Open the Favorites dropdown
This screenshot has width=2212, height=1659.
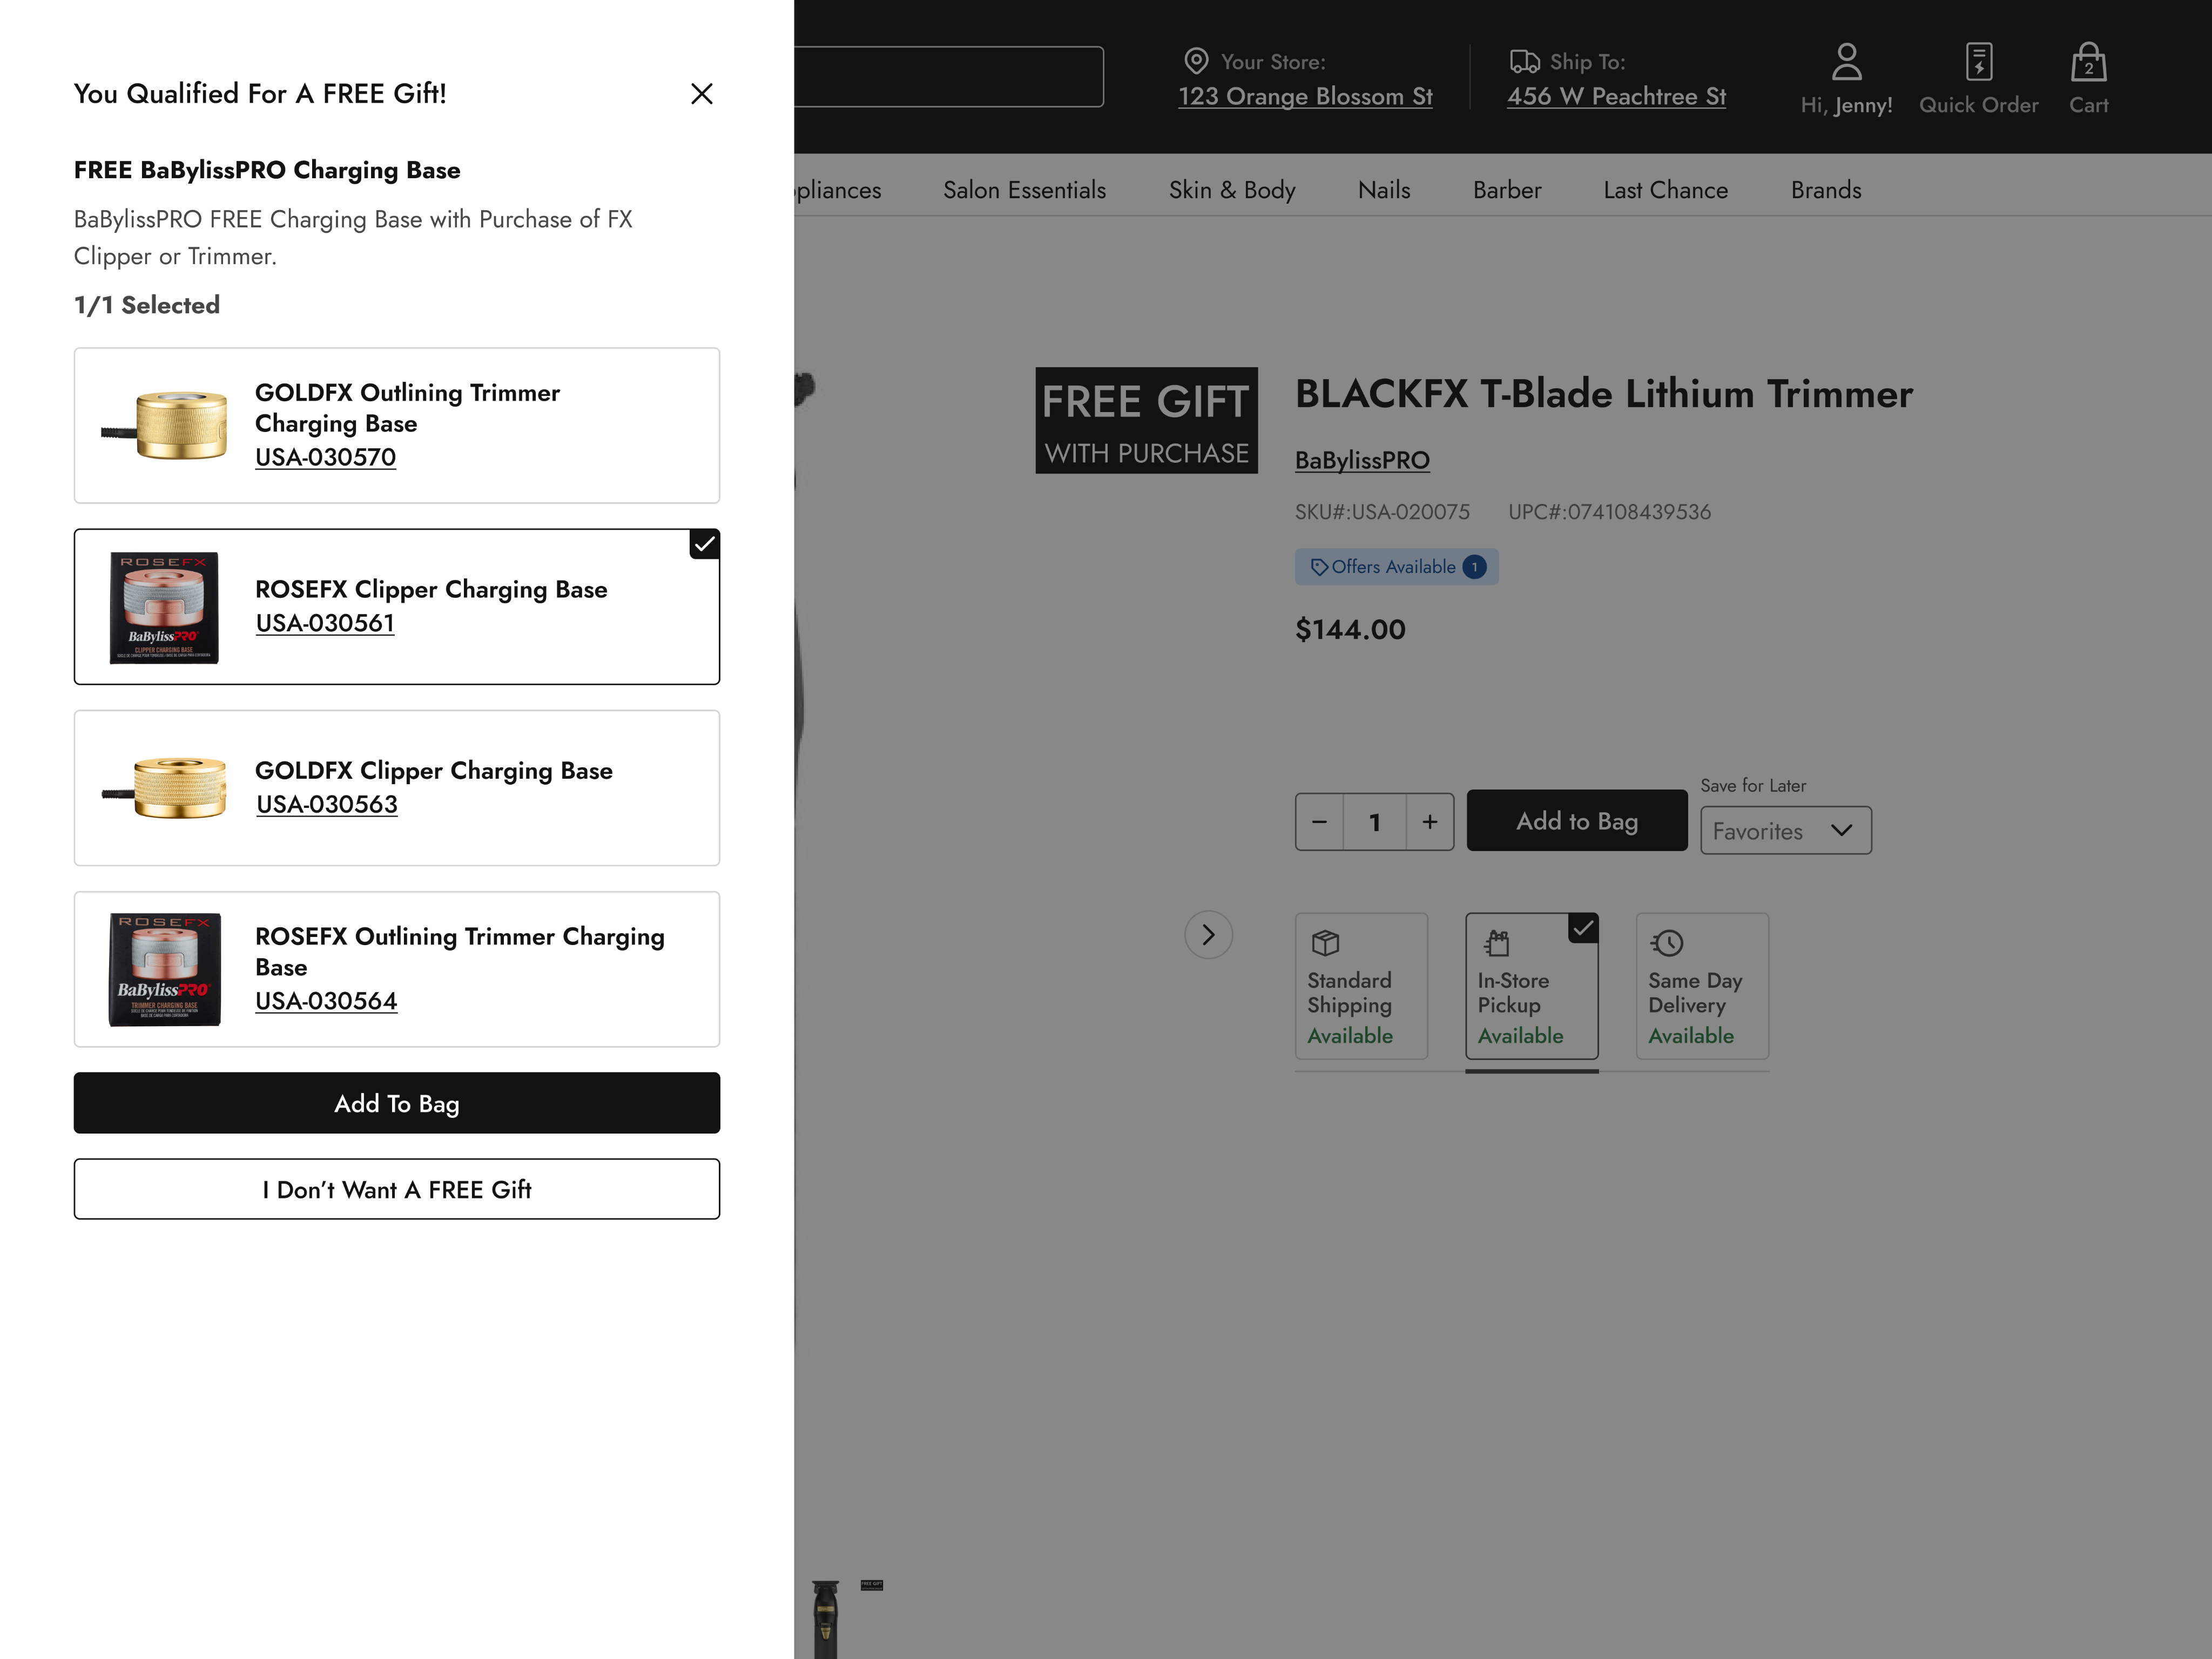click(x=1786, y=831)
